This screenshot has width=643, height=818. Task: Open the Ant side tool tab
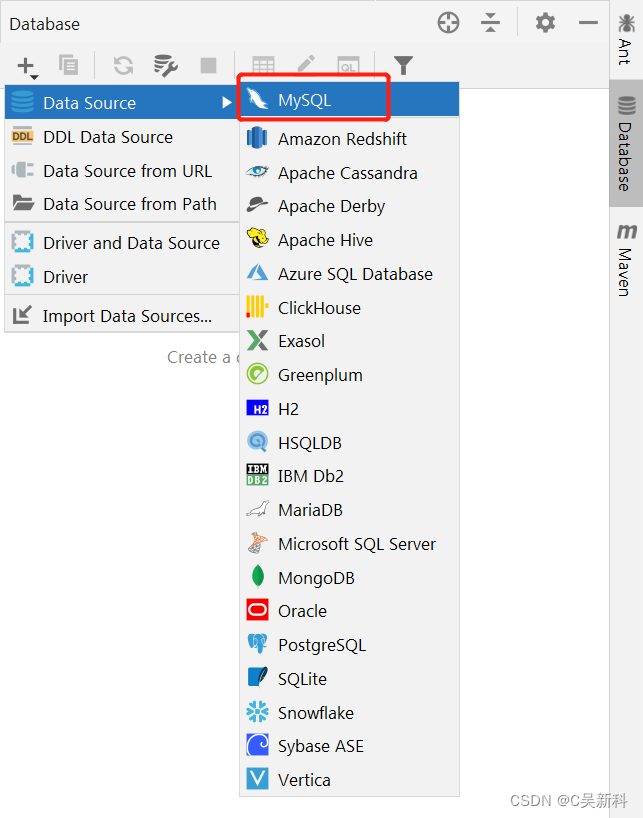tap(626, 40)
